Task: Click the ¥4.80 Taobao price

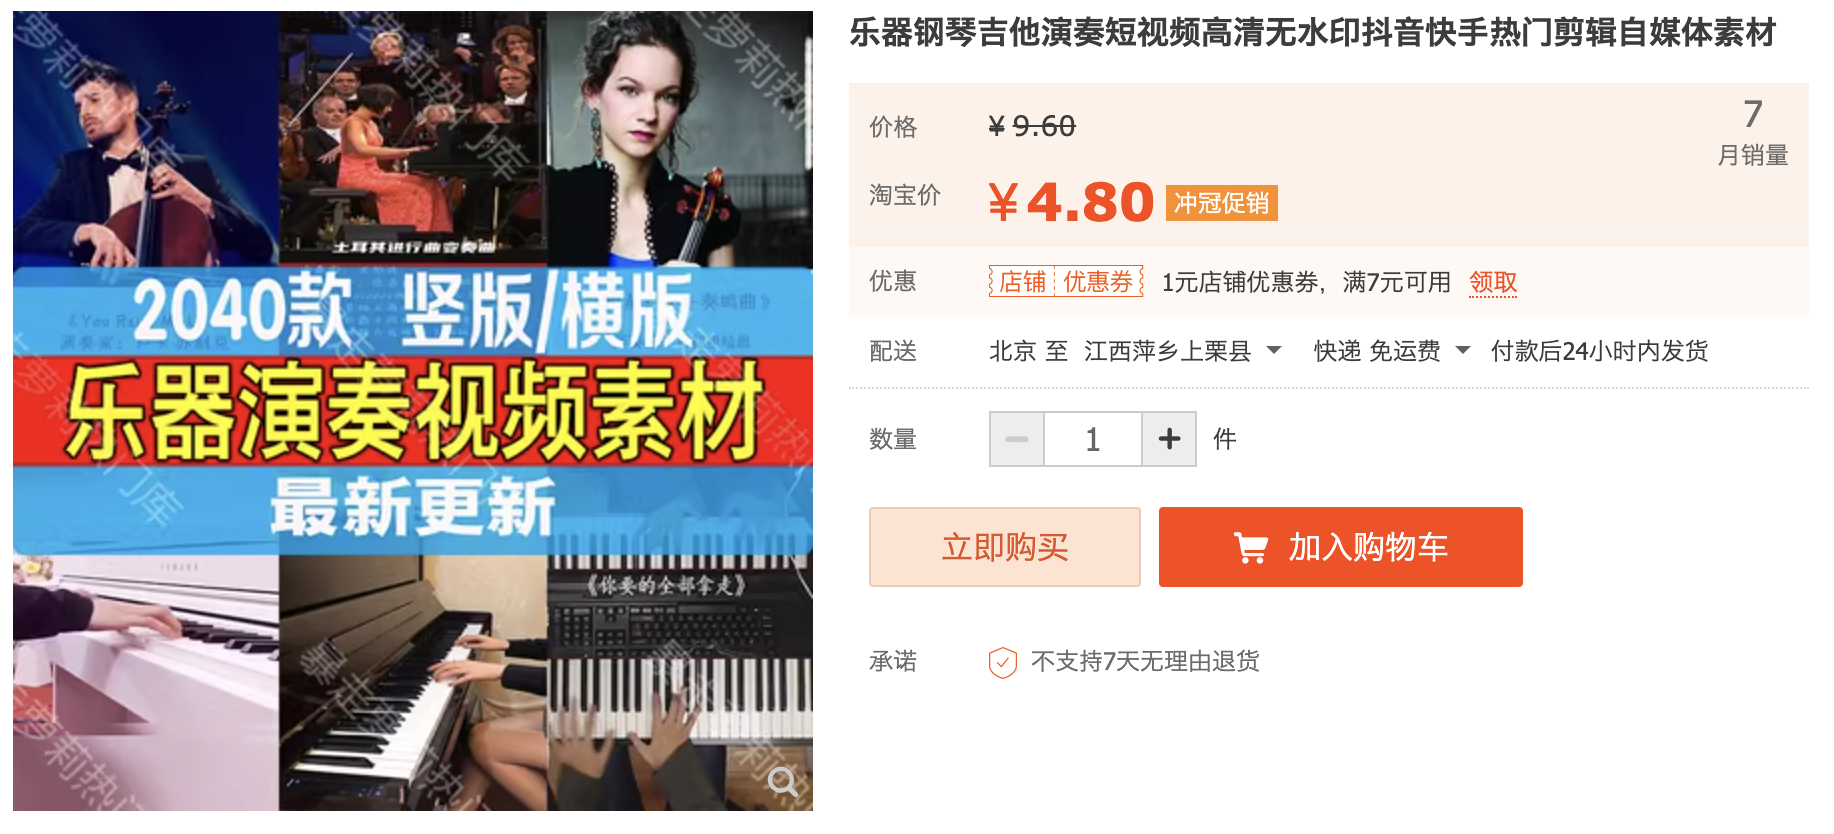Action: coord(1071,203)
